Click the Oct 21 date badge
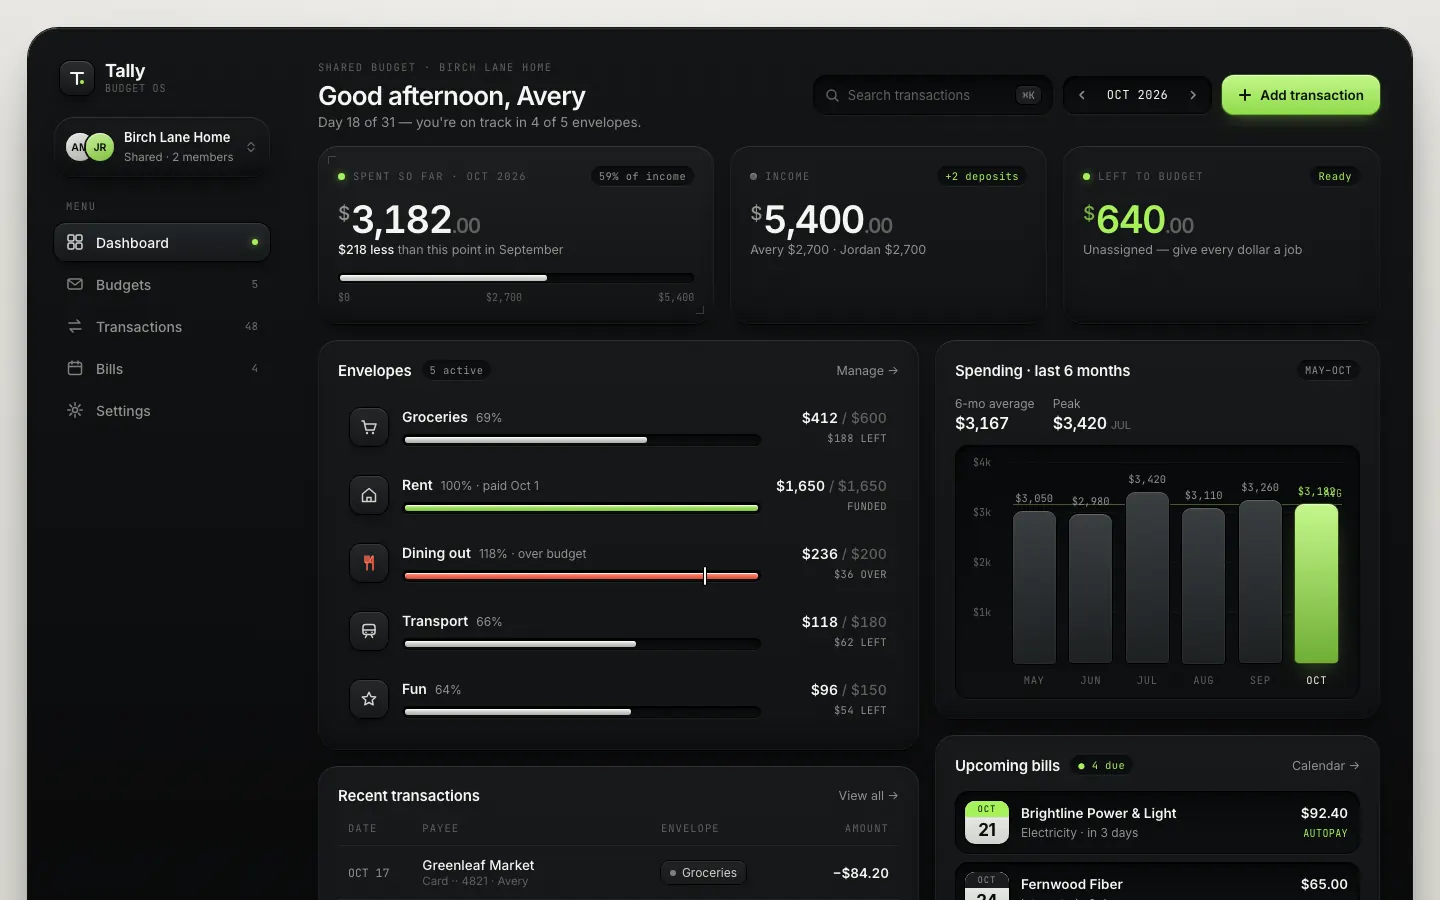 point(987,822)
